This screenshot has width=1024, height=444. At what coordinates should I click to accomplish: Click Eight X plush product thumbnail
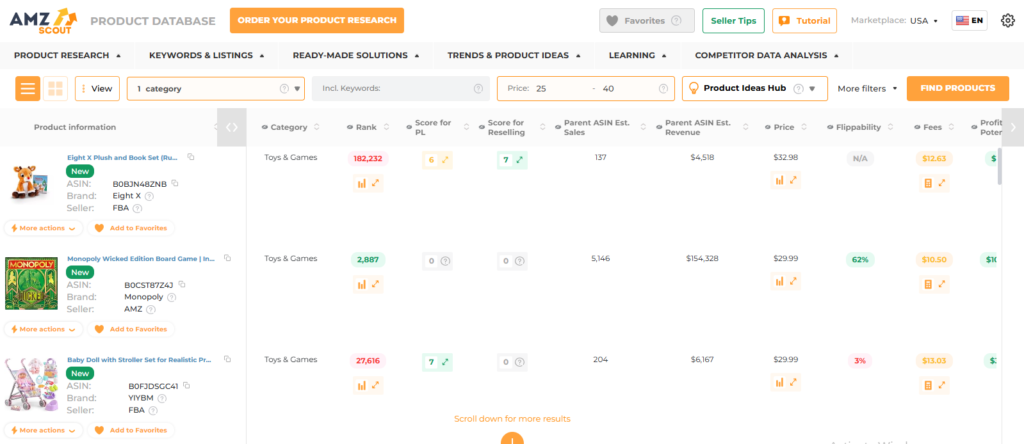point(30,182)
